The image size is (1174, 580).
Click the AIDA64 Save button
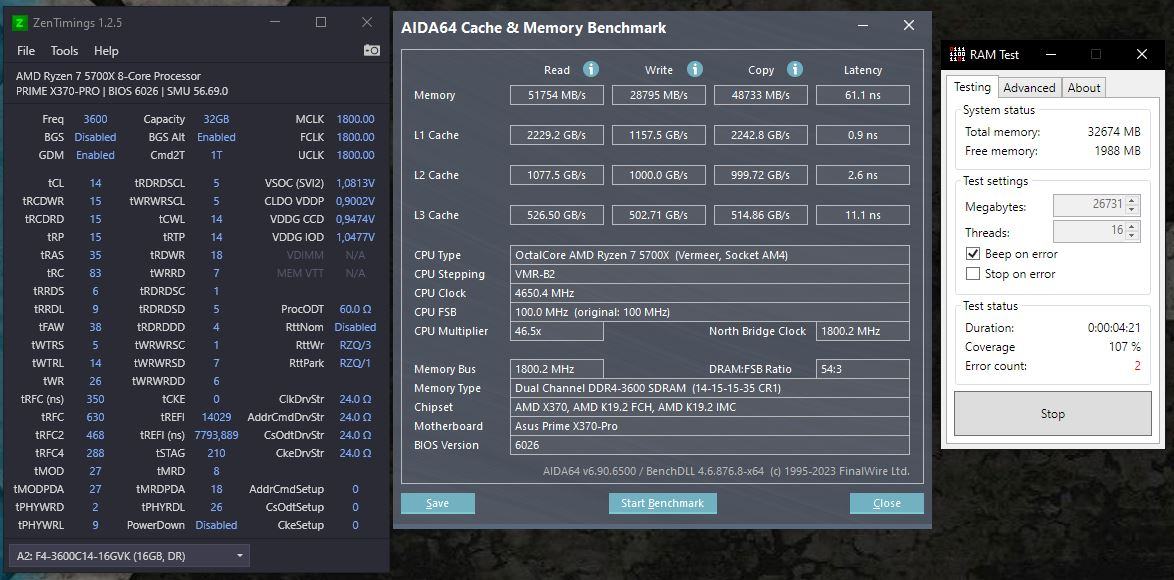coord(437,503)
